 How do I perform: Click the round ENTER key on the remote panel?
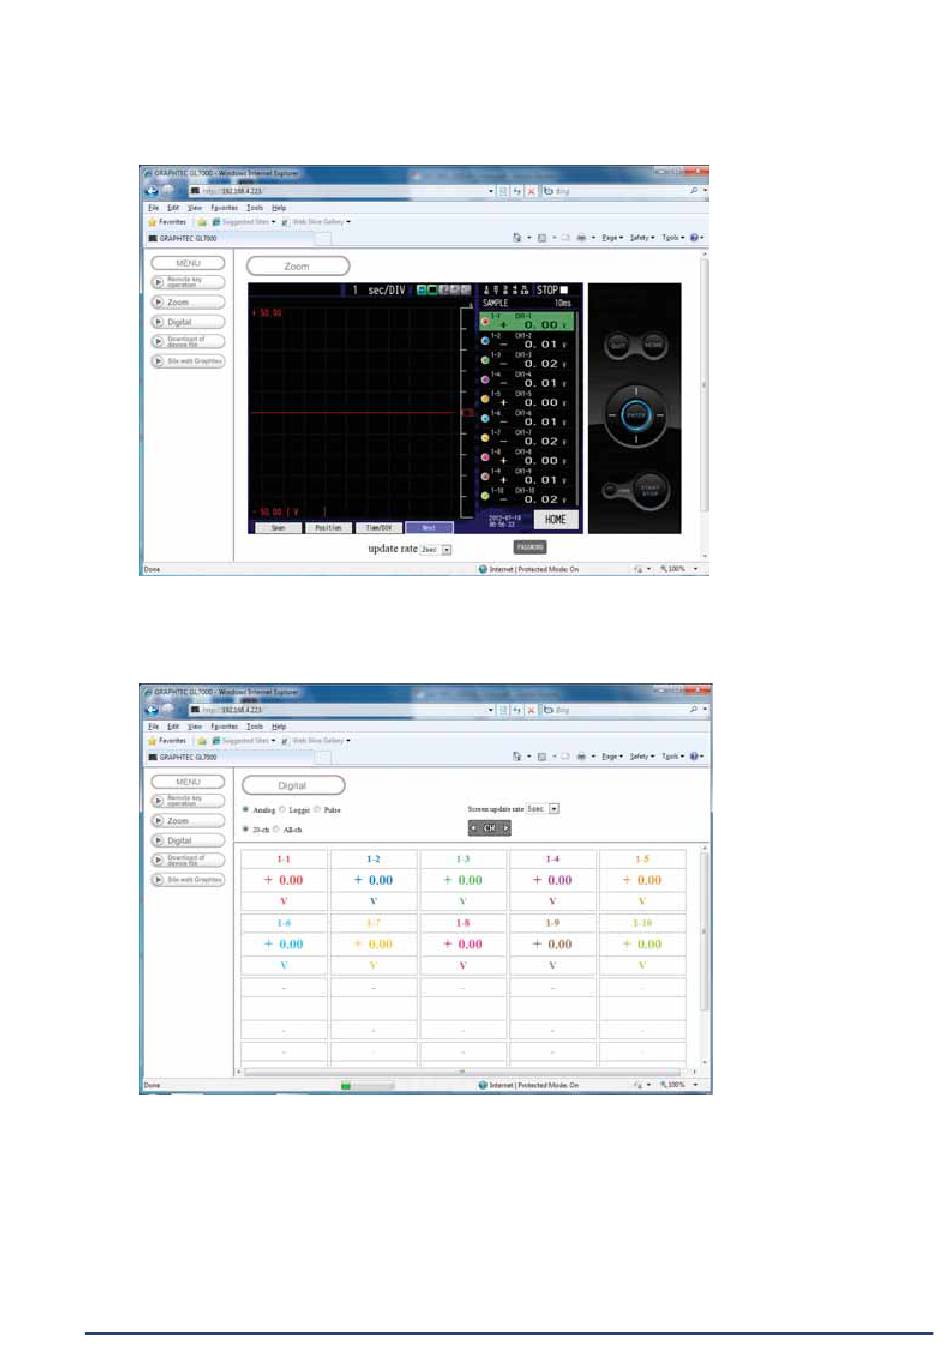point(636,414)
